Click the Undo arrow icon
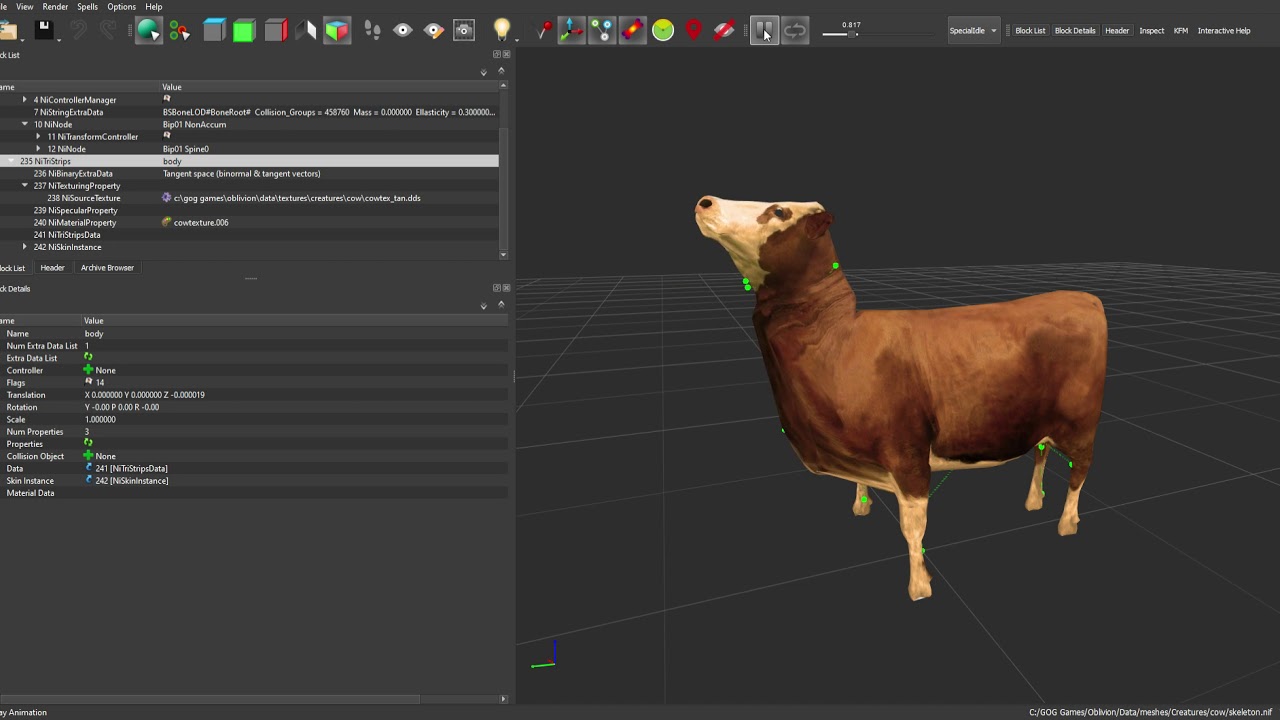 pos(78,31)
